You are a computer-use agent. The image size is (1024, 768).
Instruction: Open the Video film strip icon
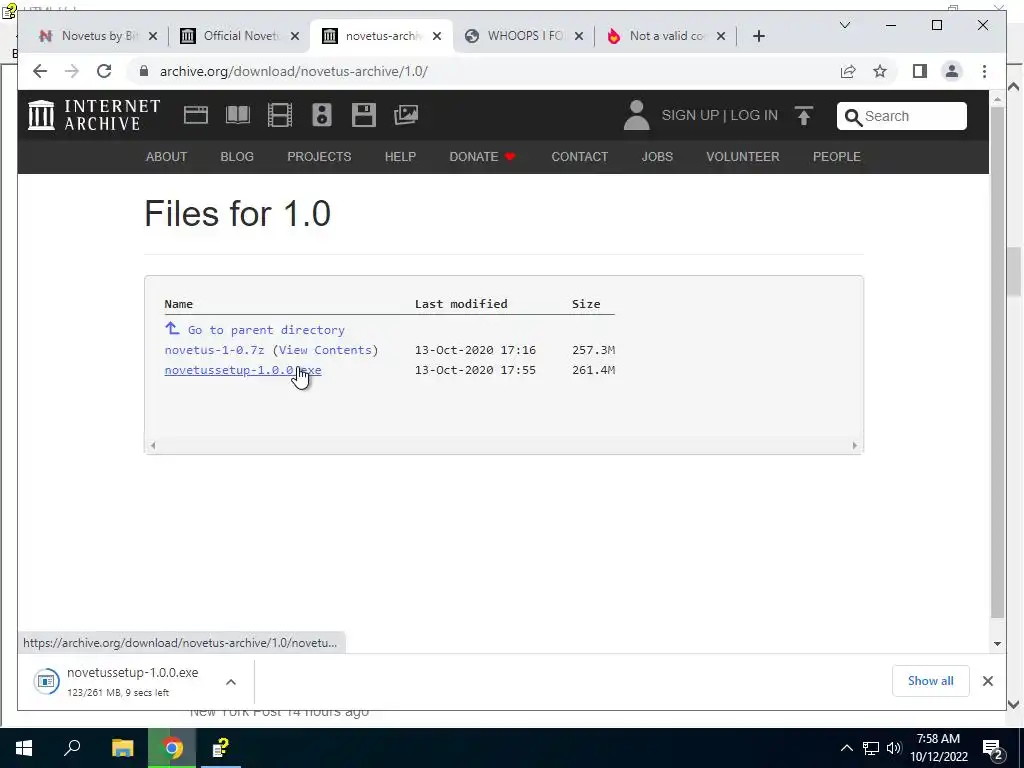coord(280,115)
